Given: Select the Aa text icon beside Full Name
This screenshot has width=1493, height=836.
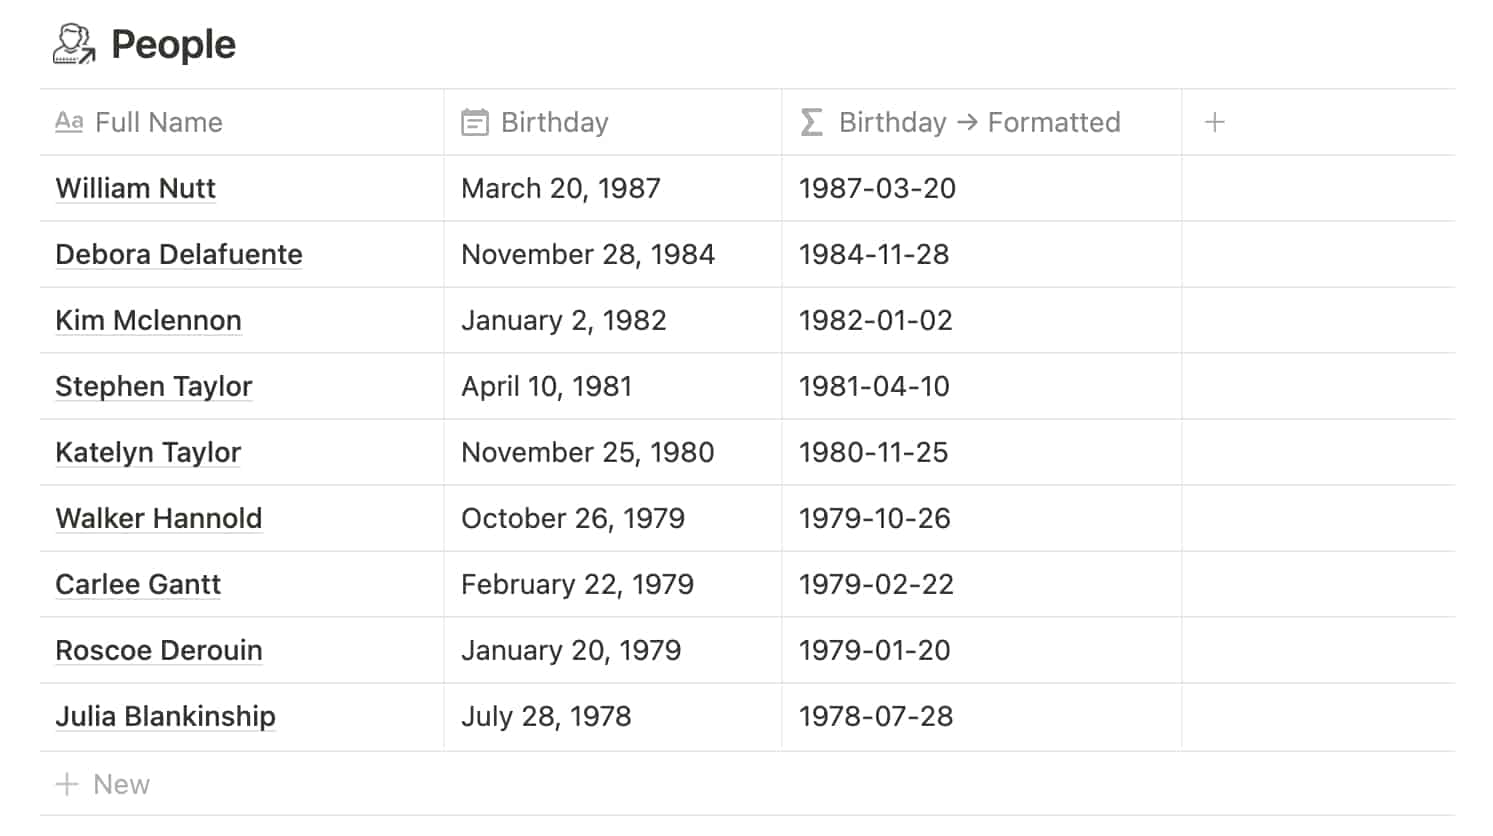Looking at the screenshot, I should point(68,121).
